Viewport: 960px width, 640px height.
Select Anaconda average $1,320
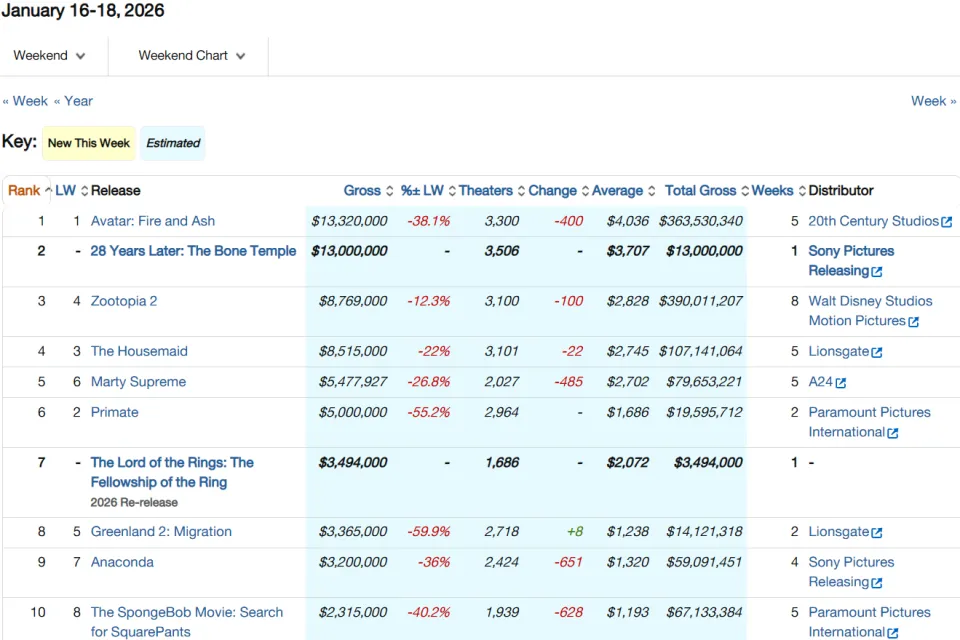pos(628,562)
